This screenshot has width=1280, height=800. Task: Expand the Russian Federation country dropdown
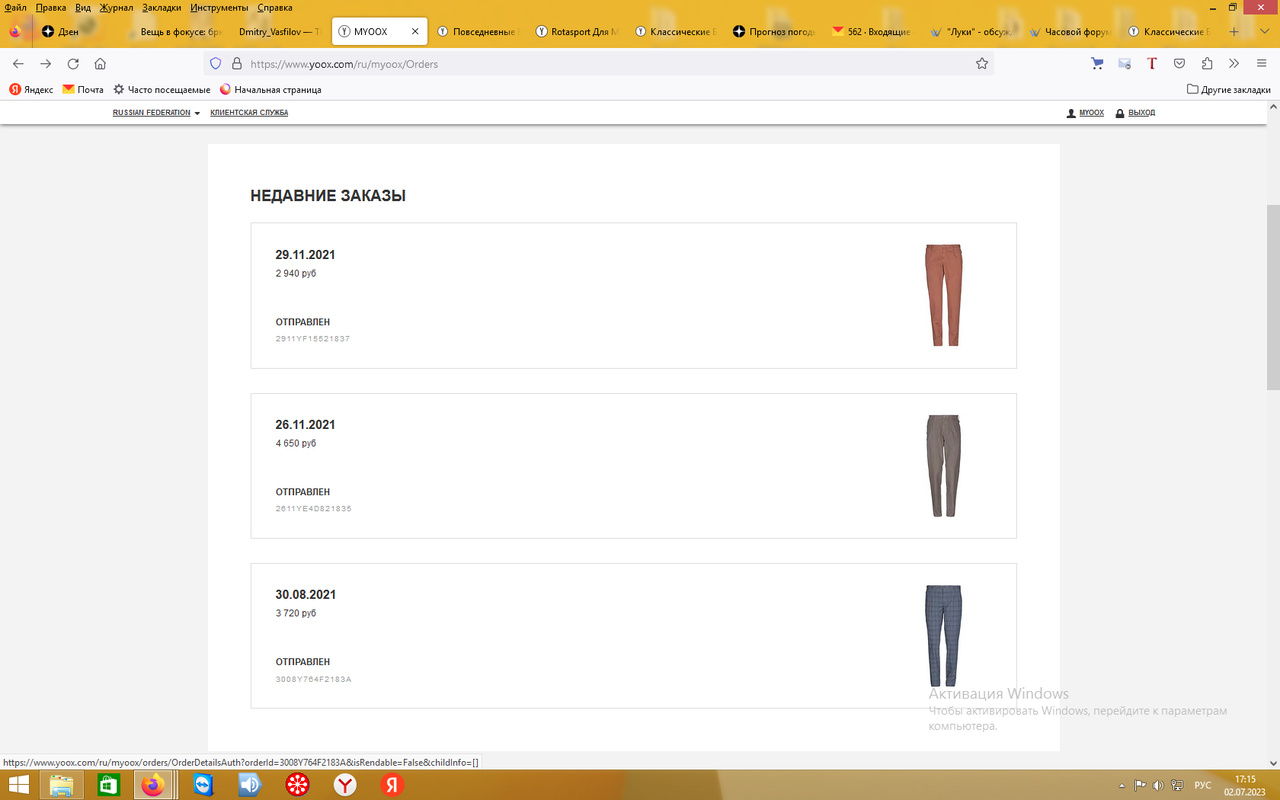tap(156, 113)
